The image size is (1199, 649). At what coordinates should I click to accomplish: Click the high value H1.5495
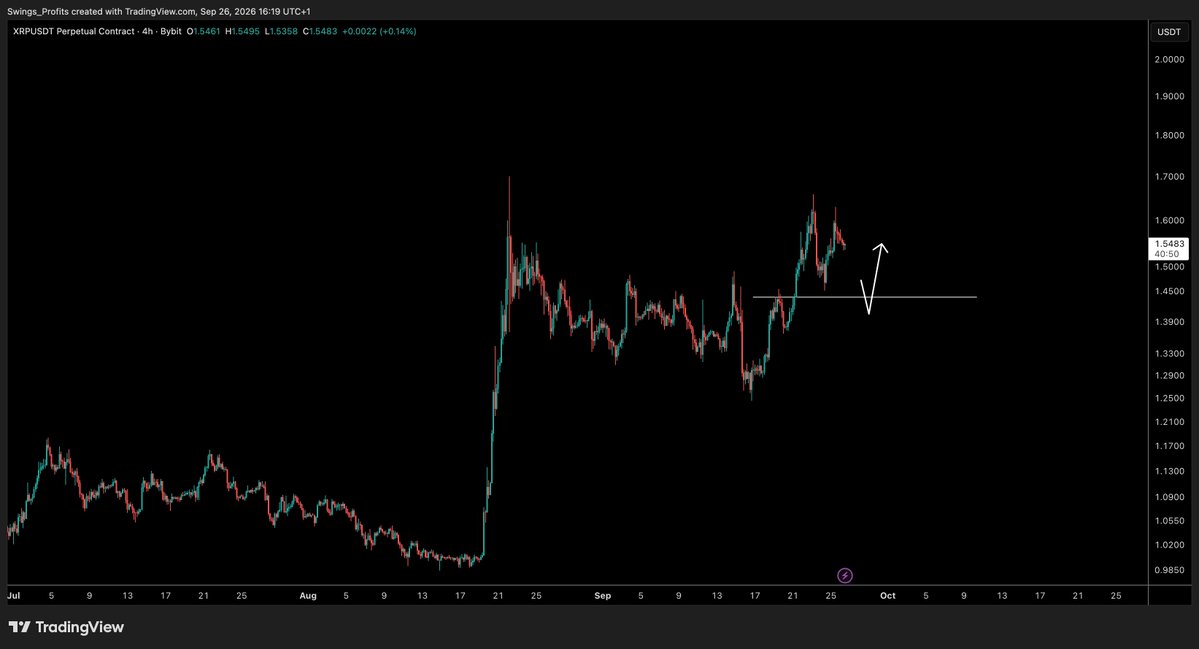coord(242,31)
